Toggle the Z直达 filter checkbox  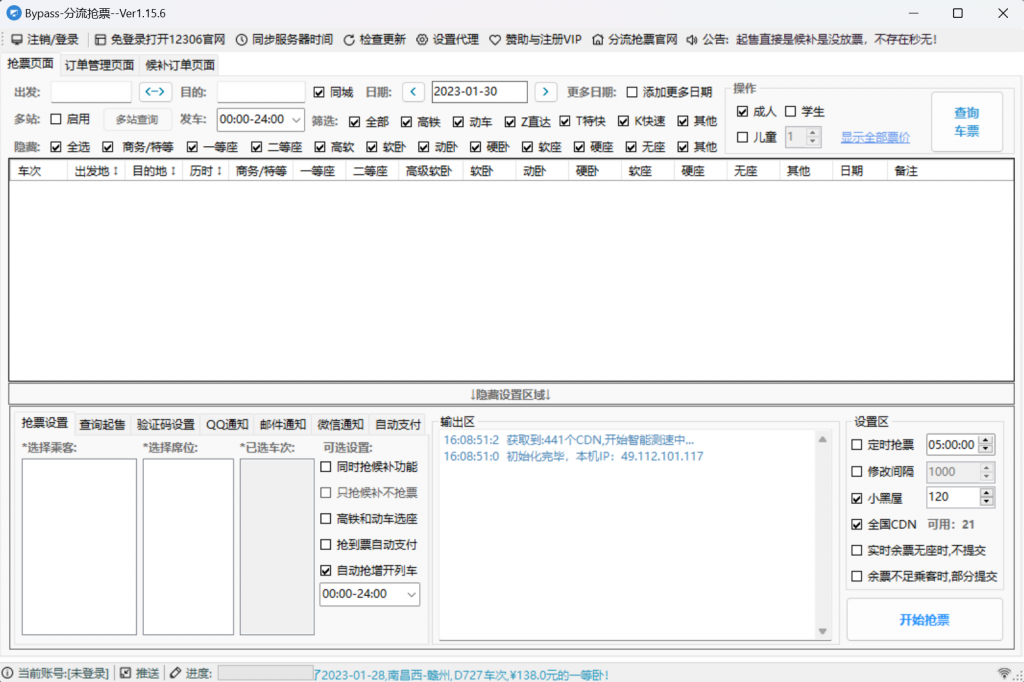tap(510, 122)
